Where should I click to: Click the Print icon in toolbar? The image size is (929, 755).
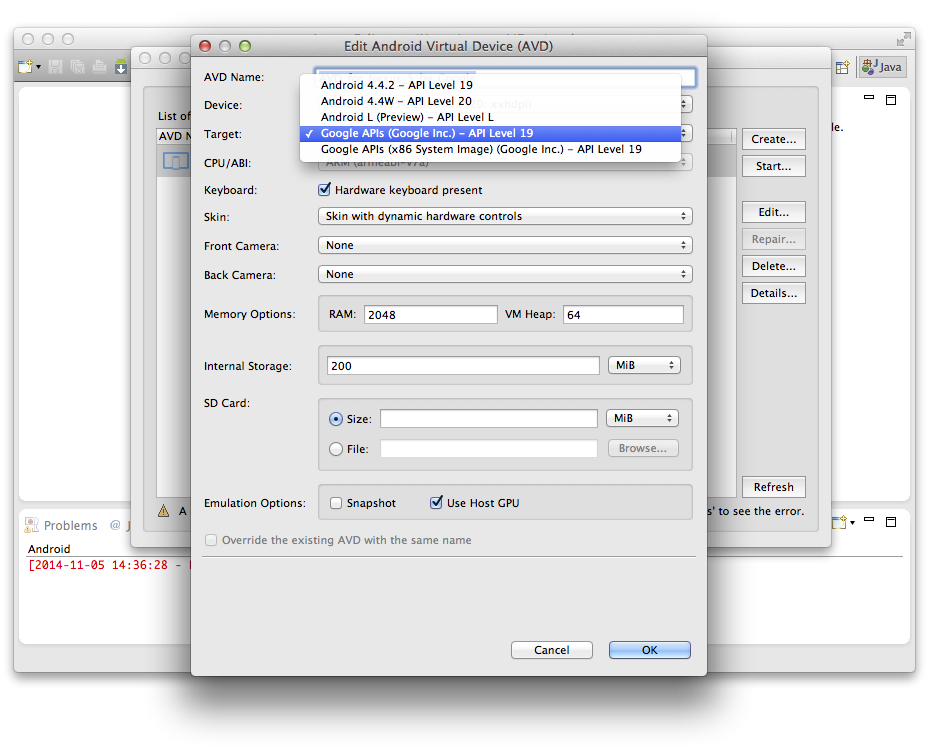(99, 67)
